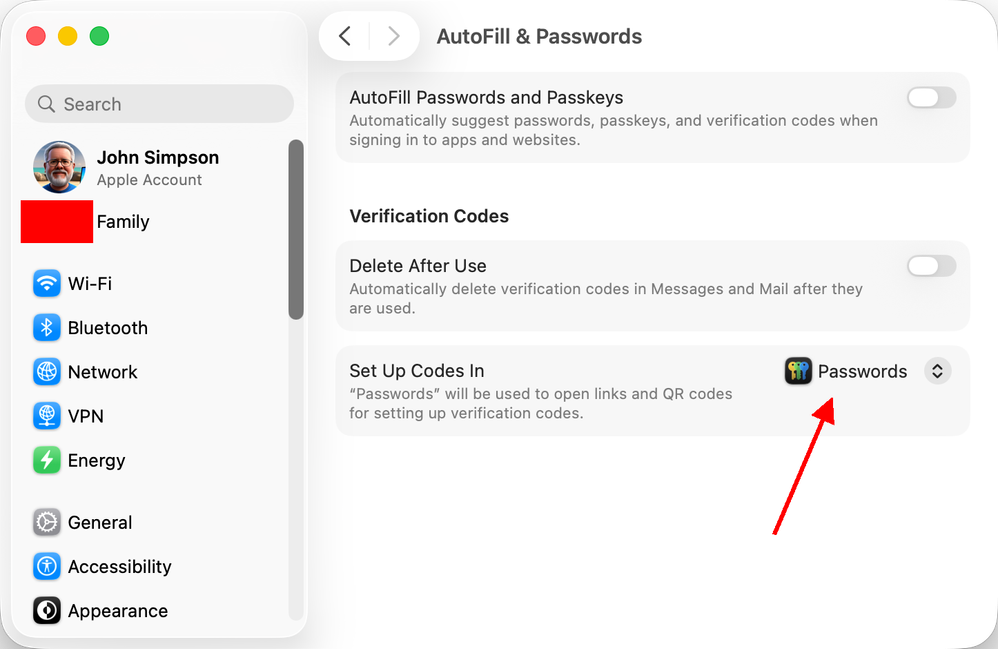Click John Simpson's profile picture

click(59, 167)
